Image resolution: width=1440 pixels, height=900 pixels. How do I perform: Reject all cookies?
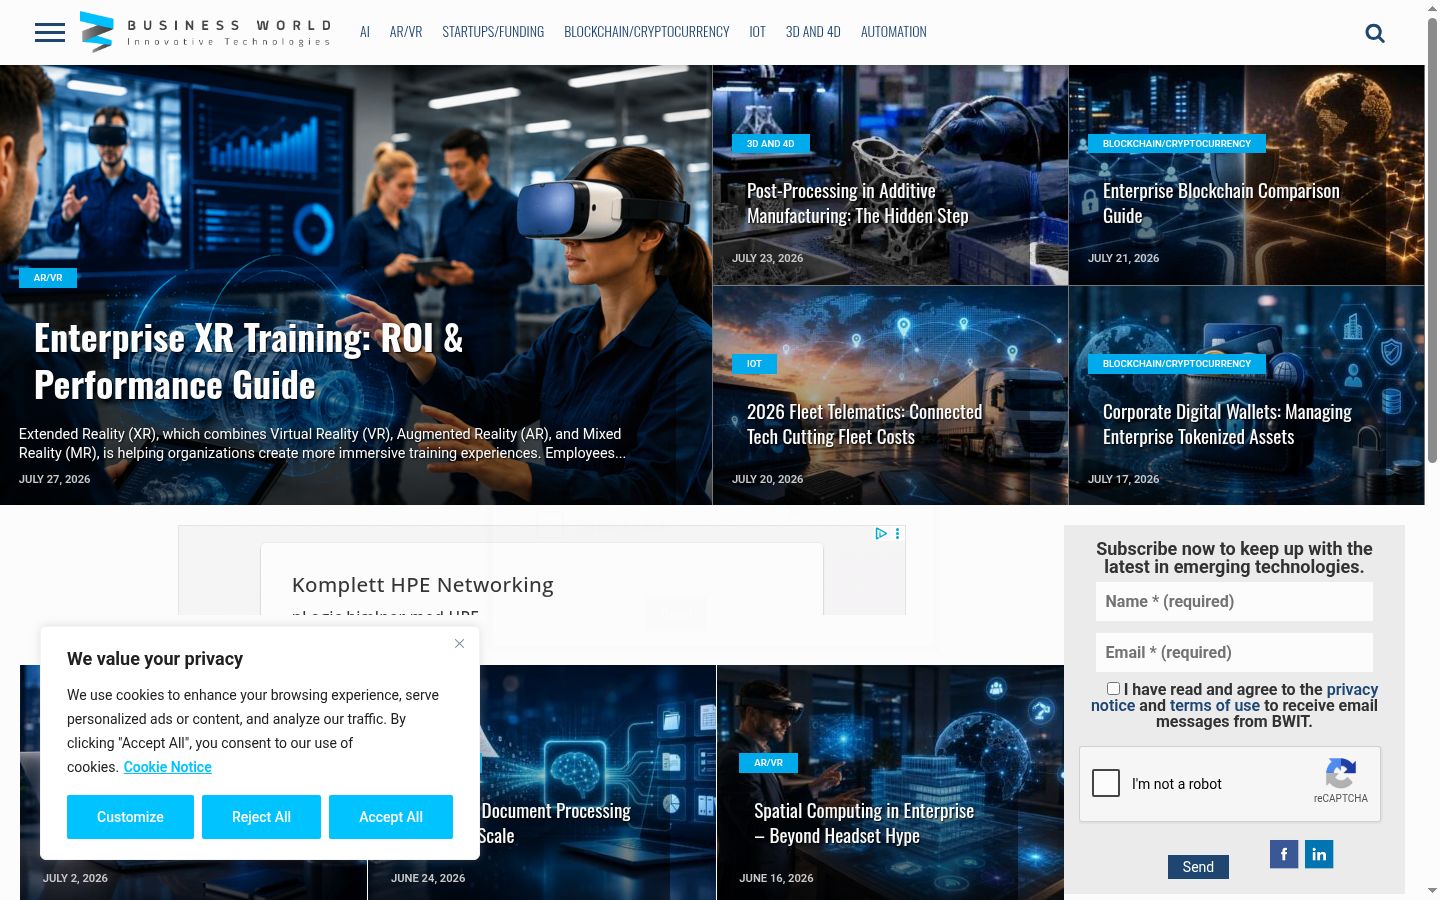[x=261, y=817]
